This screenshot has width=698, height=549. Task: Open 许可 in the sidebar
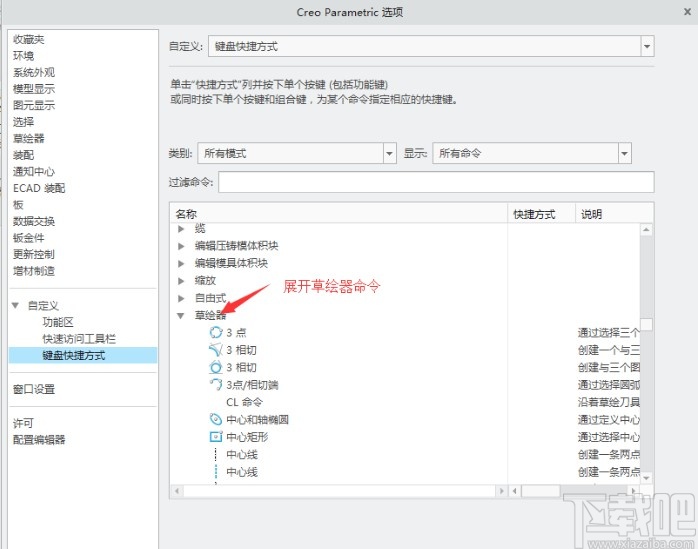pos(23,423)
